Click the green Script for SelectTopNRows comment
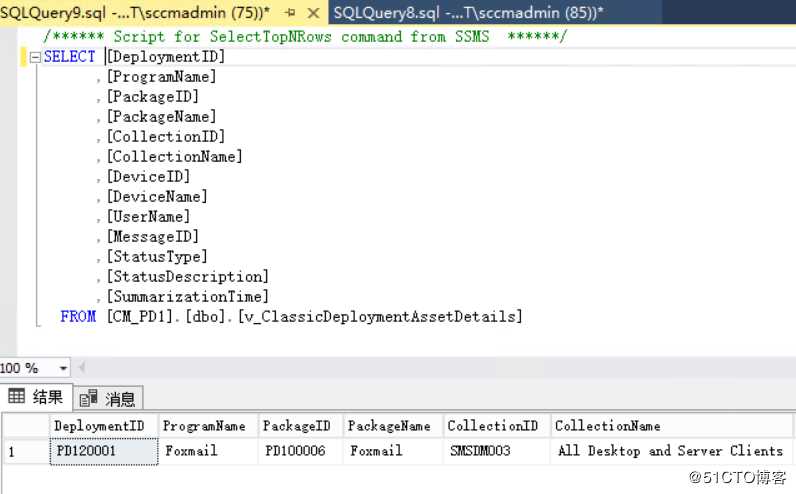The image size is (796, 494). (305, 37)
